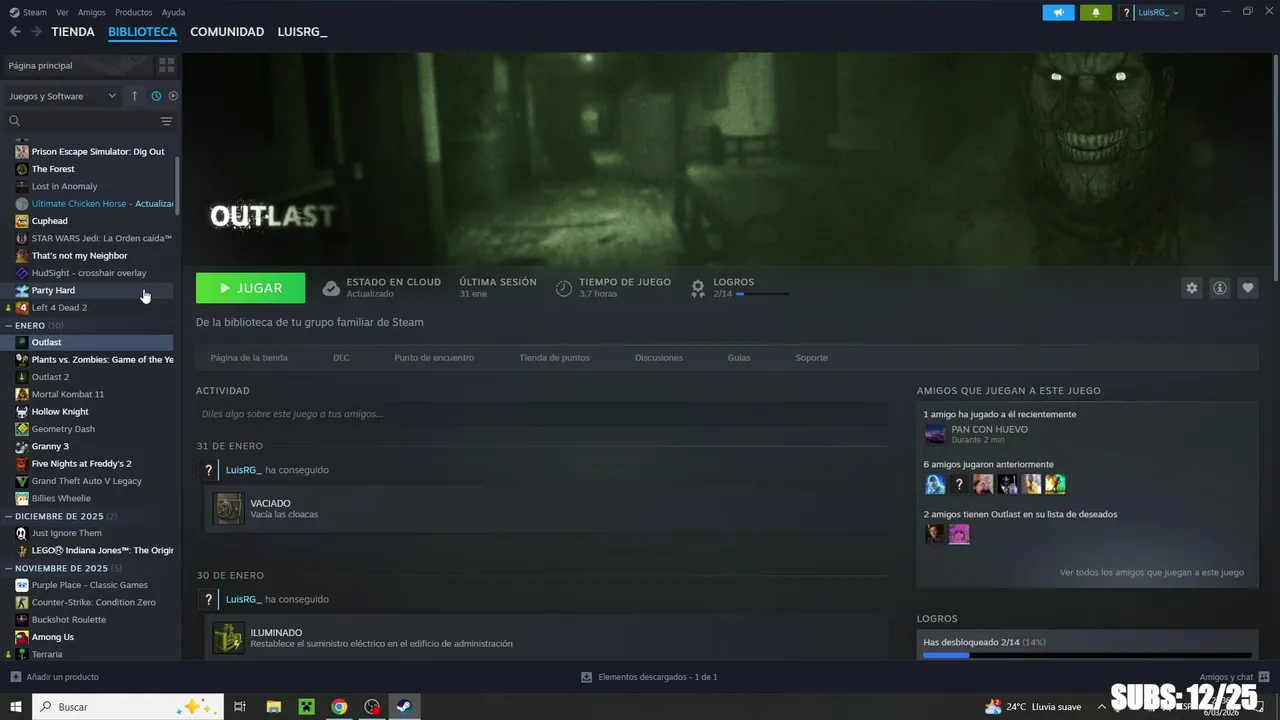Open the Guías link
The image size is (1280, 720).
tap(739, 357)
